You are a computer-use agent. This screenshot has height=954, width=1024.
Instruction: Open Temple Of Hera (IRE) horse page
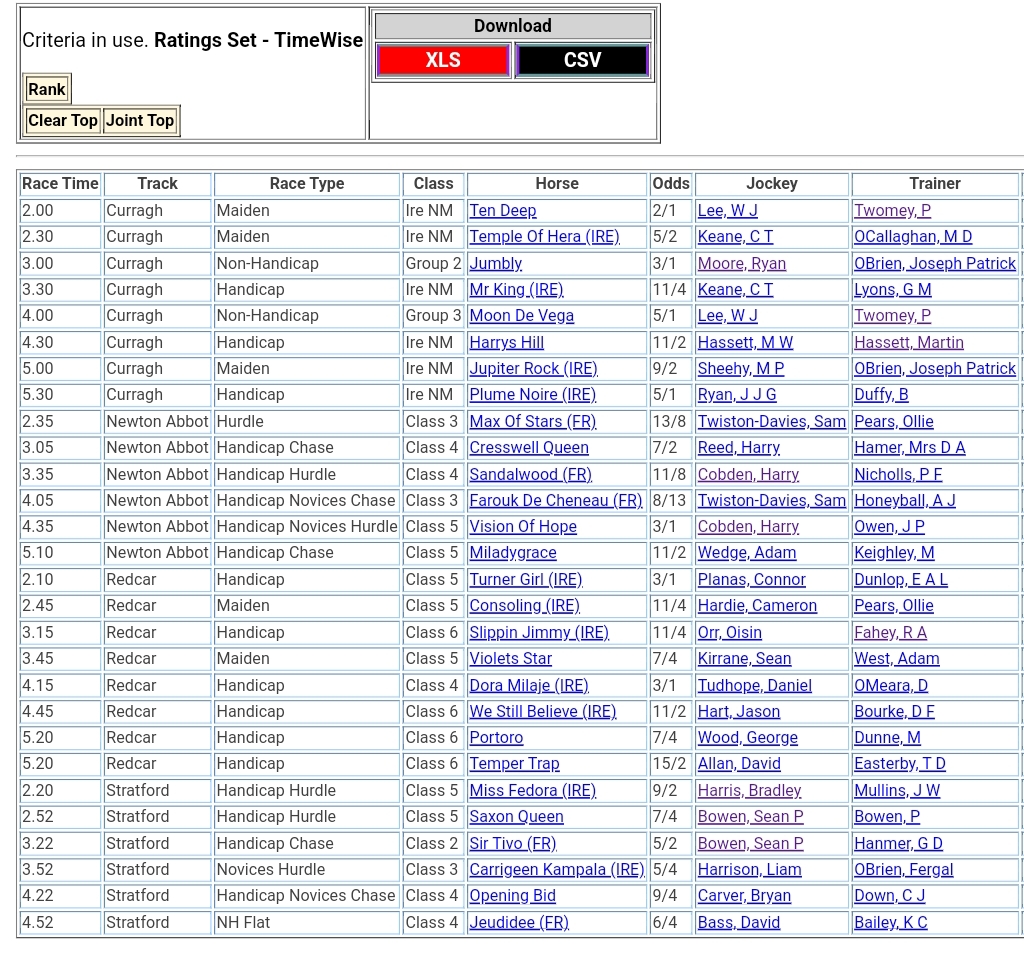coord(544,237)
